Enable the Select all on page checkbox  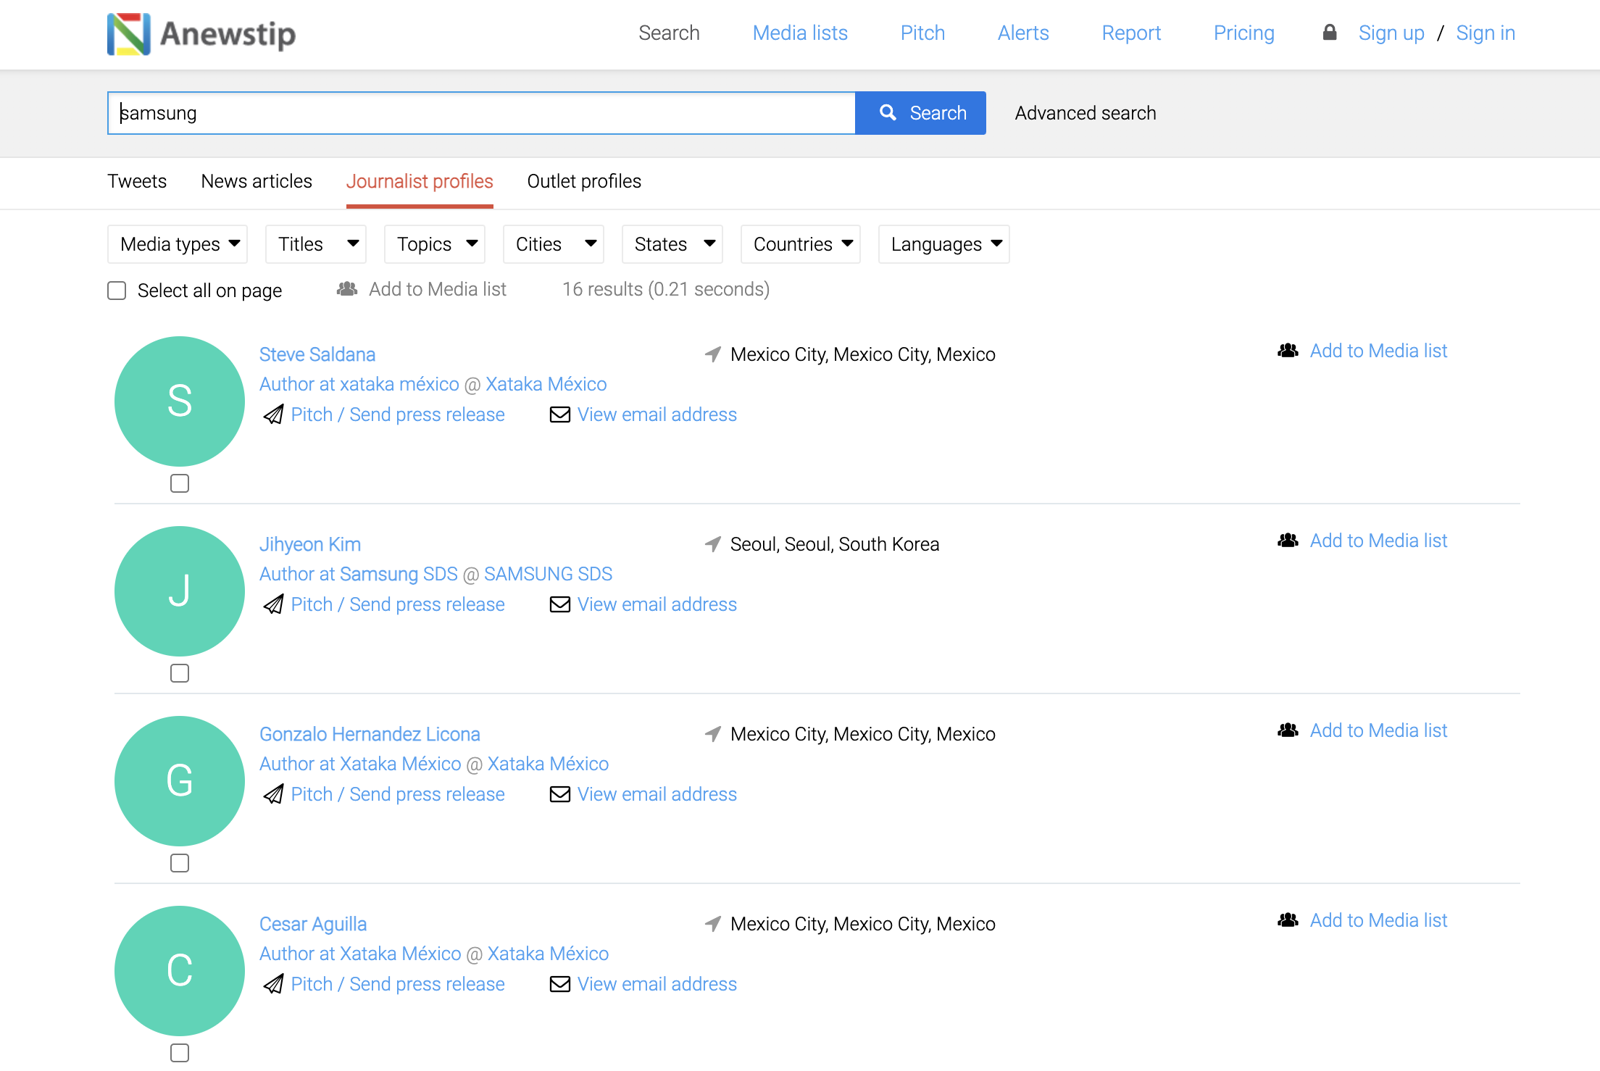(x=117, y=290)
